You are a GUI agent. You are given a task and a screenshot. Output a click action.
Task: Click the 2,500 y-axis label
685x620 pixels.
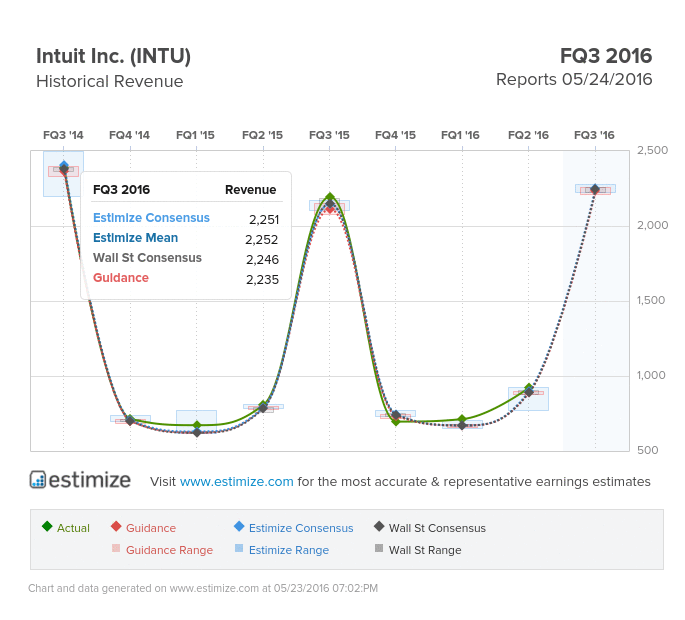(652, 150)
